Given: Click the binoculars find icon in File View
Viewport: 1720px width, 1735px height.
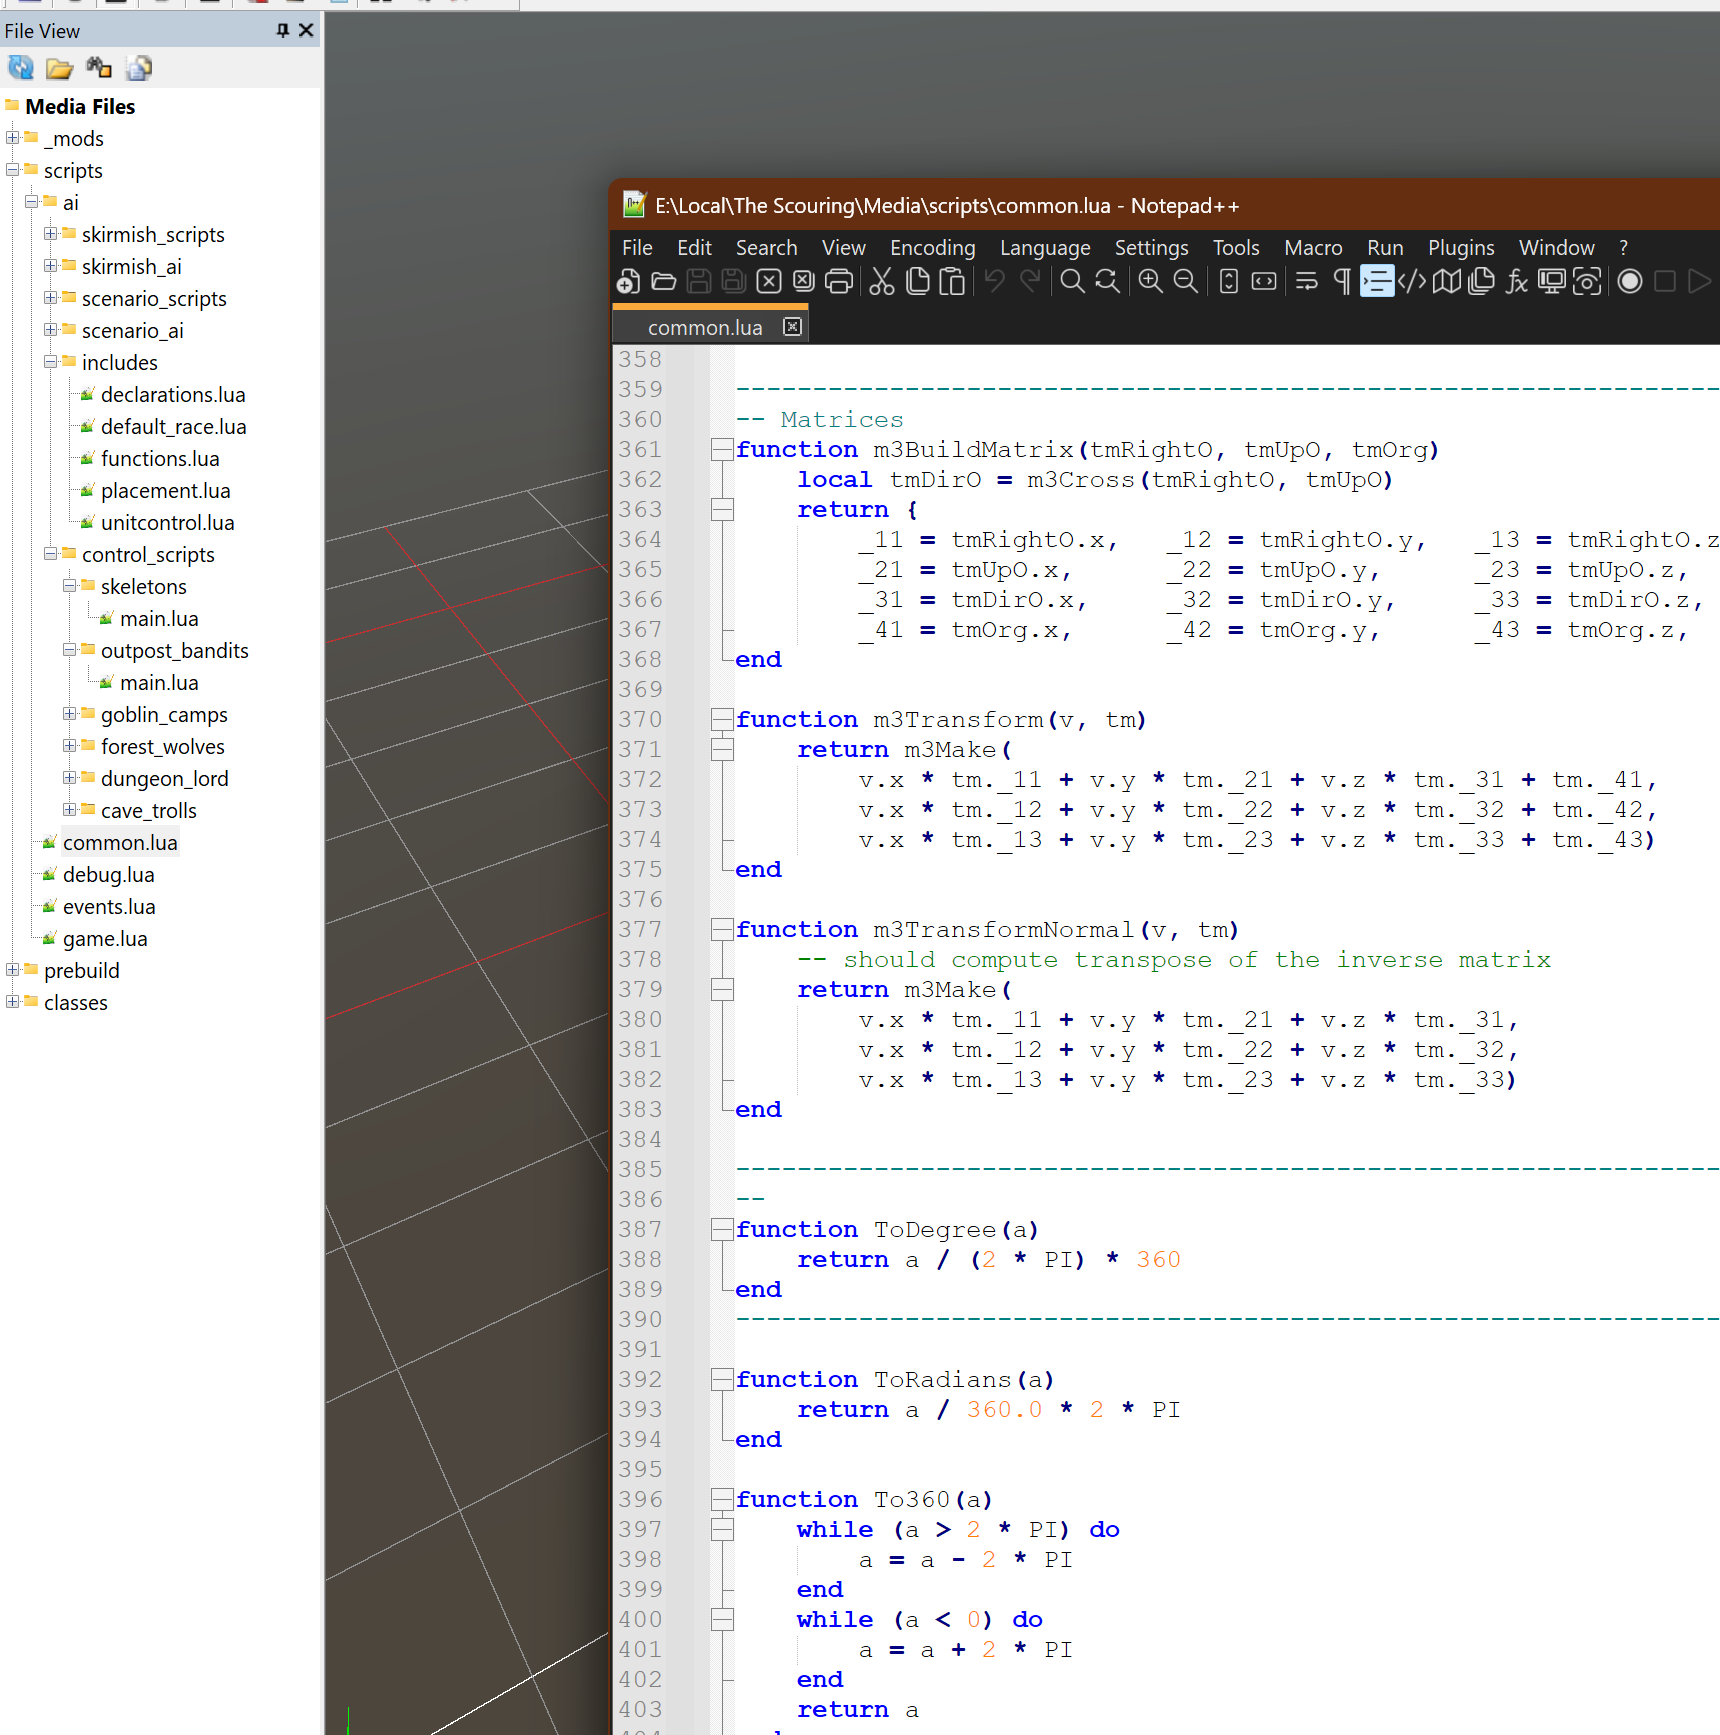Looking at the screenshot, I should [99, 68].
